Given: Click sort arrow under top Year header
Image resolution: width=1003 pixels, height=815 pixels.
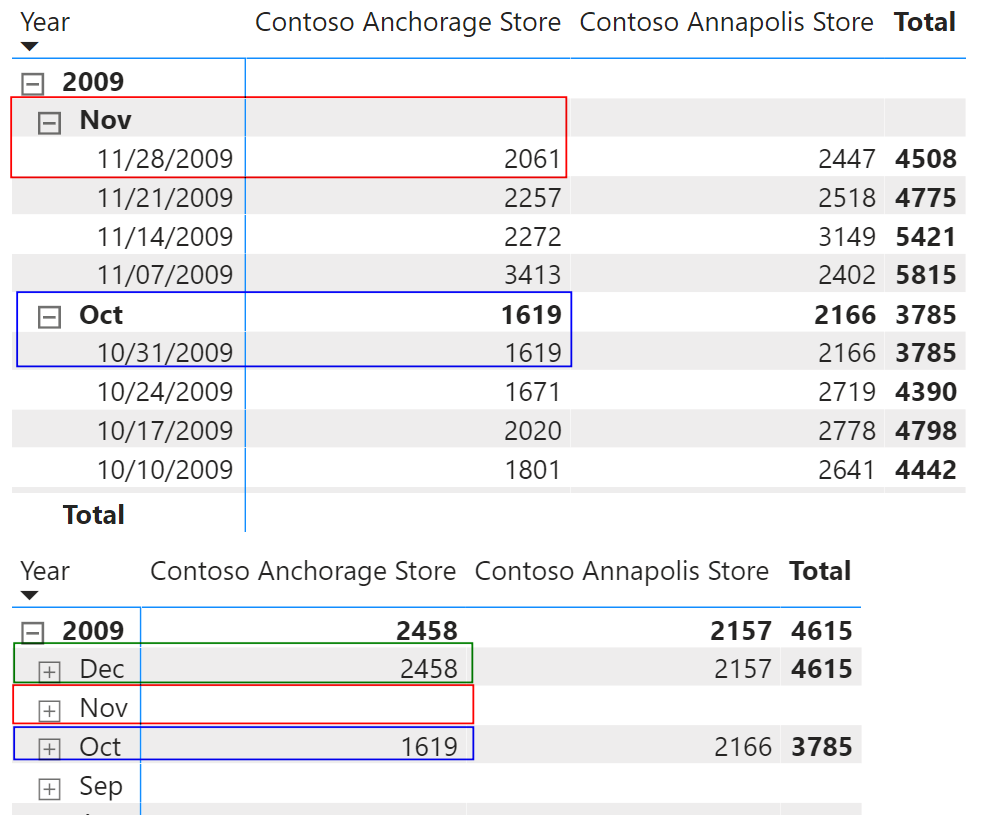Looking at the screenshot, I should [x=29, y=46].
